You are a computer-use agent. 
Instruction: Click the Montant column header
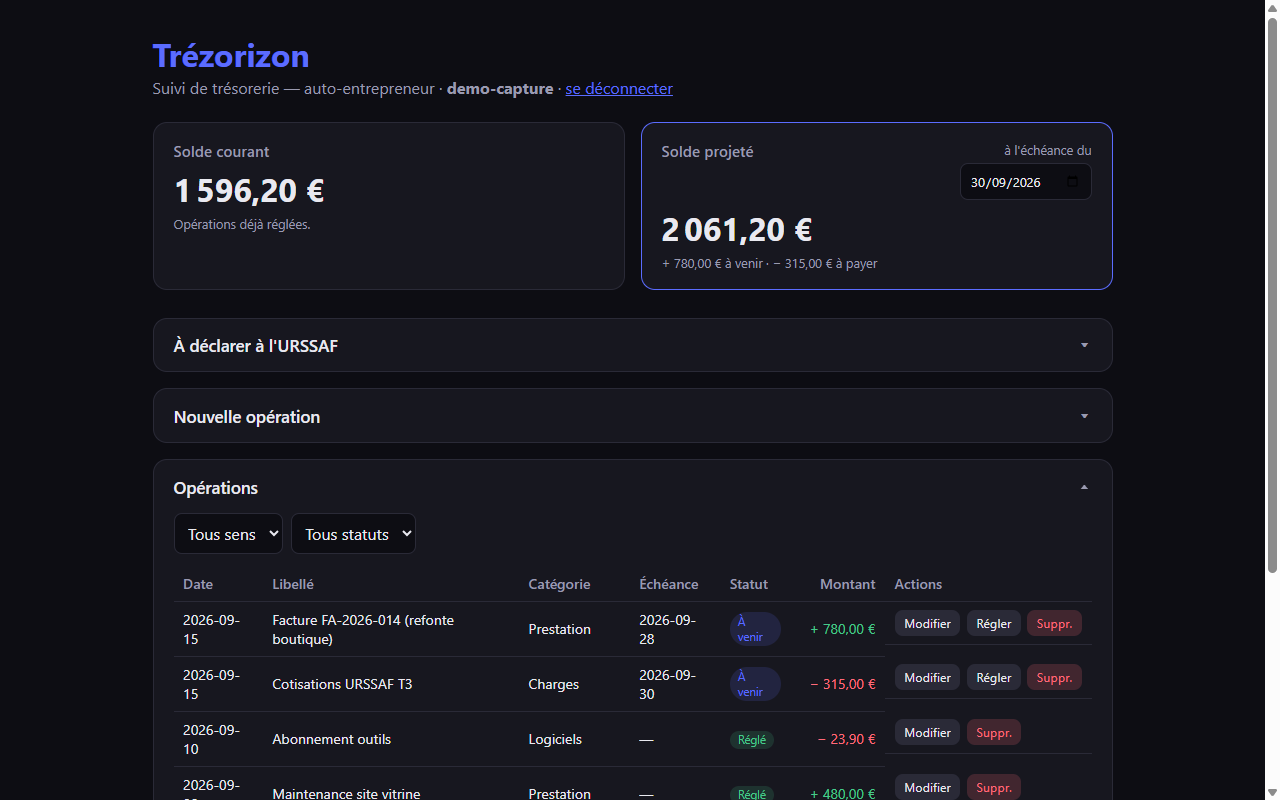point(847,584)
